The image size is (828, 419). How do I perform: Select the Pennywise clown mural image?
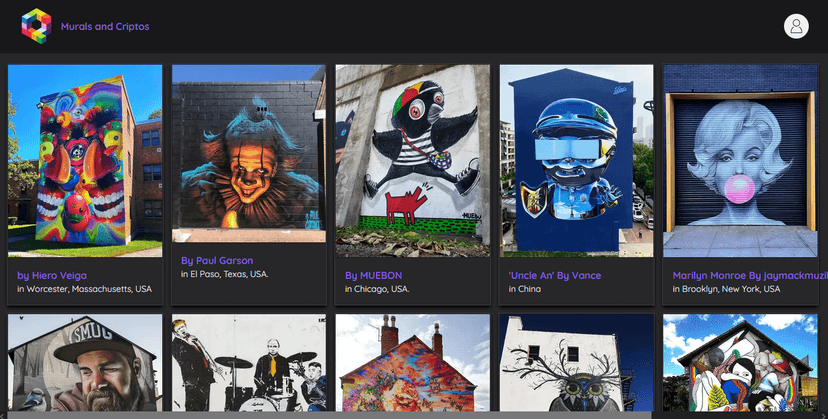coord(249,153)
